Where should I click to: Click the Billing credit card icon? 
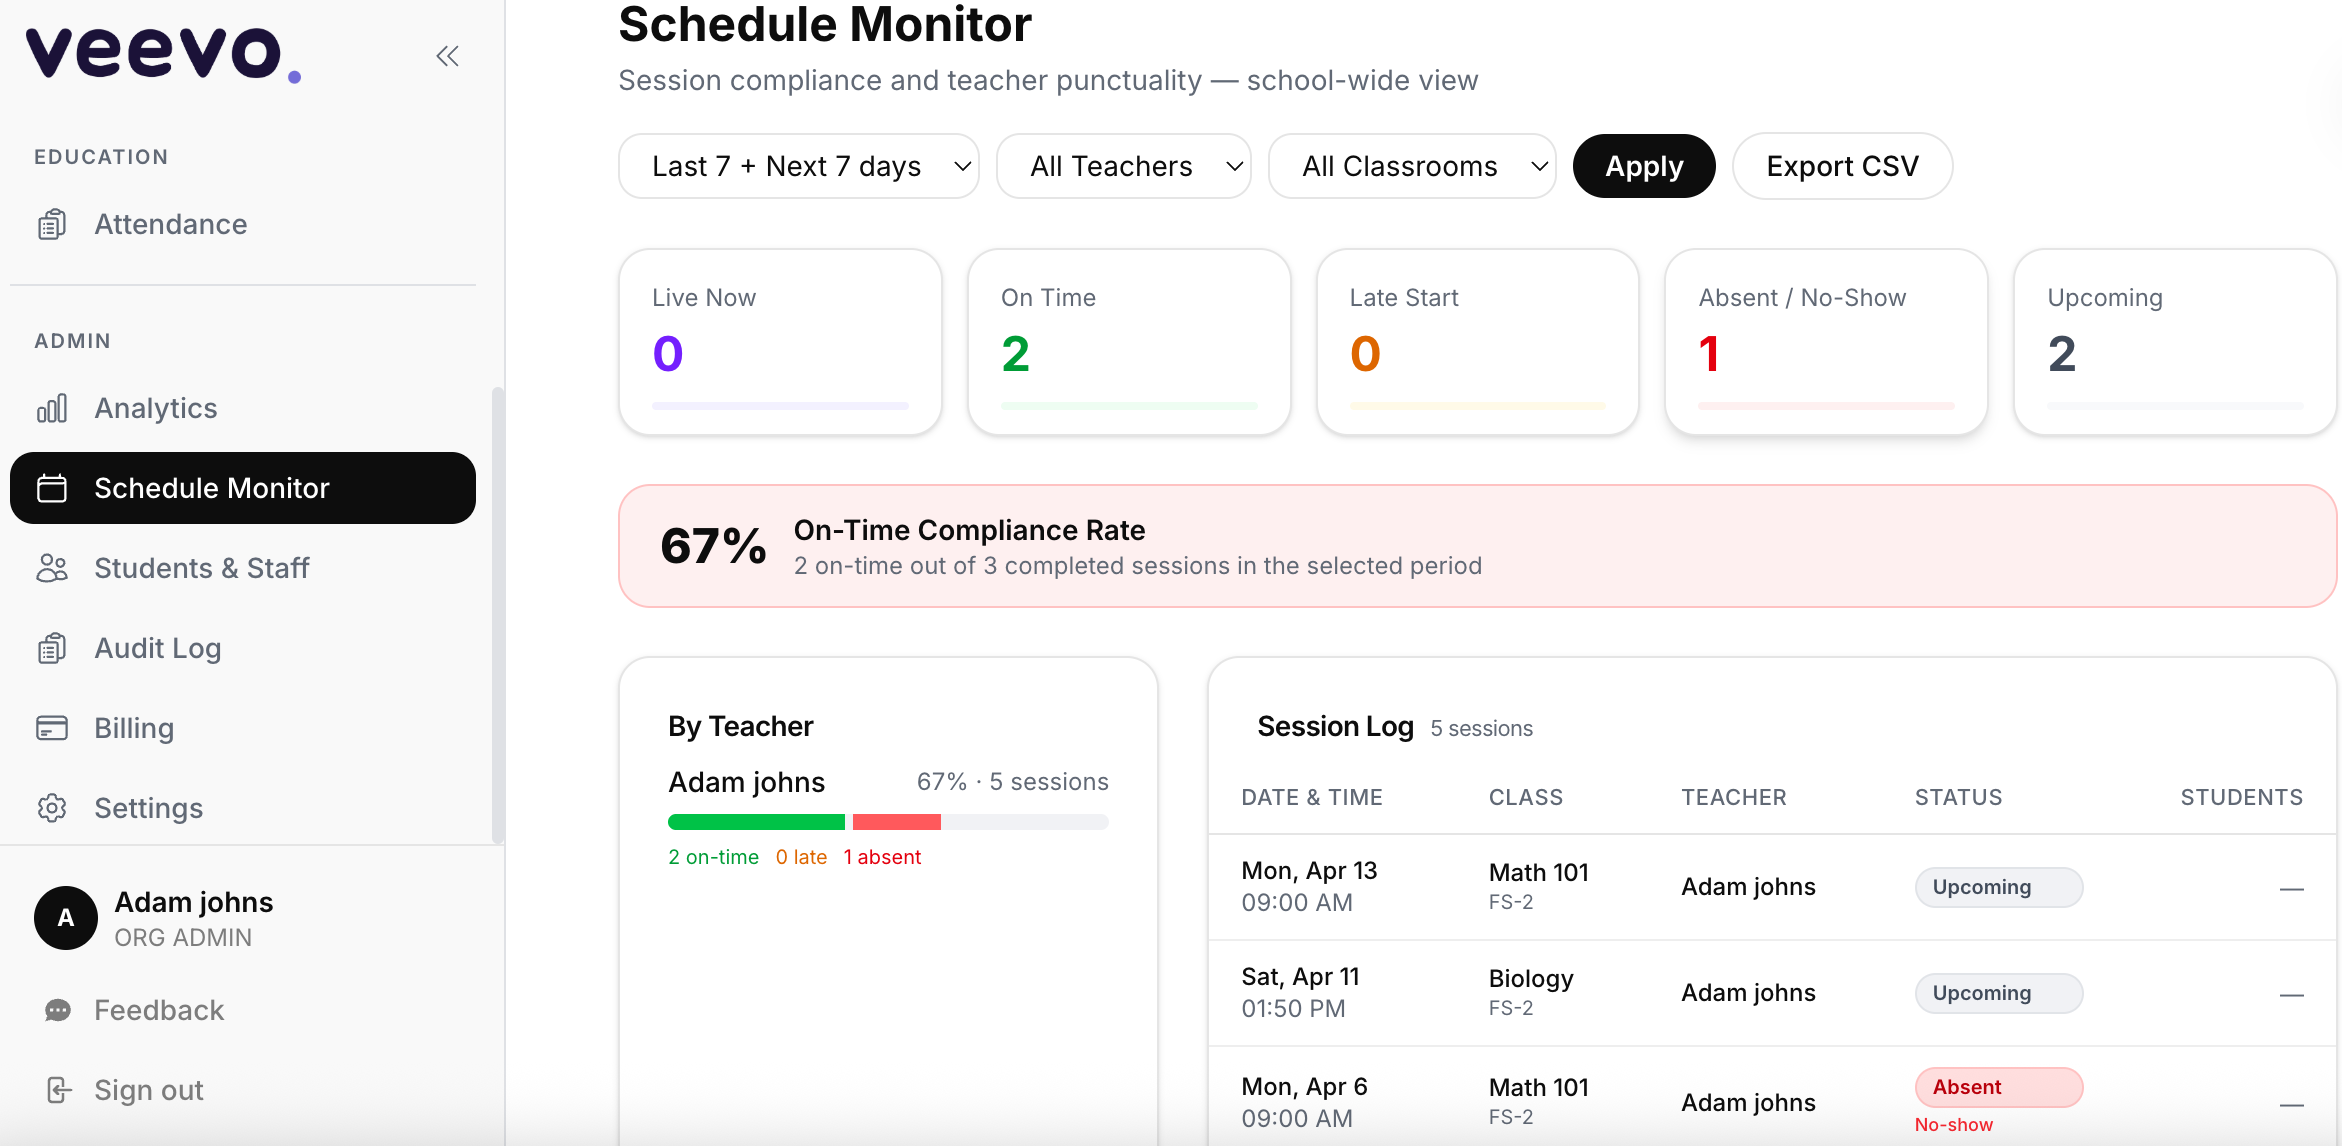click(52, 728)
